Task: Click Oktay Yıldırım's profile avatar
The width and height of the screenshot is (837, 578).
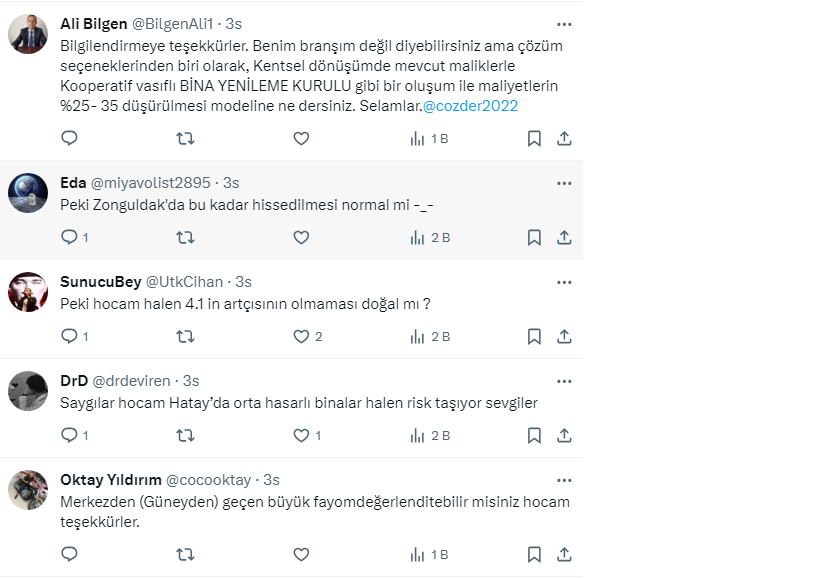Action: (x=28, y=490)
